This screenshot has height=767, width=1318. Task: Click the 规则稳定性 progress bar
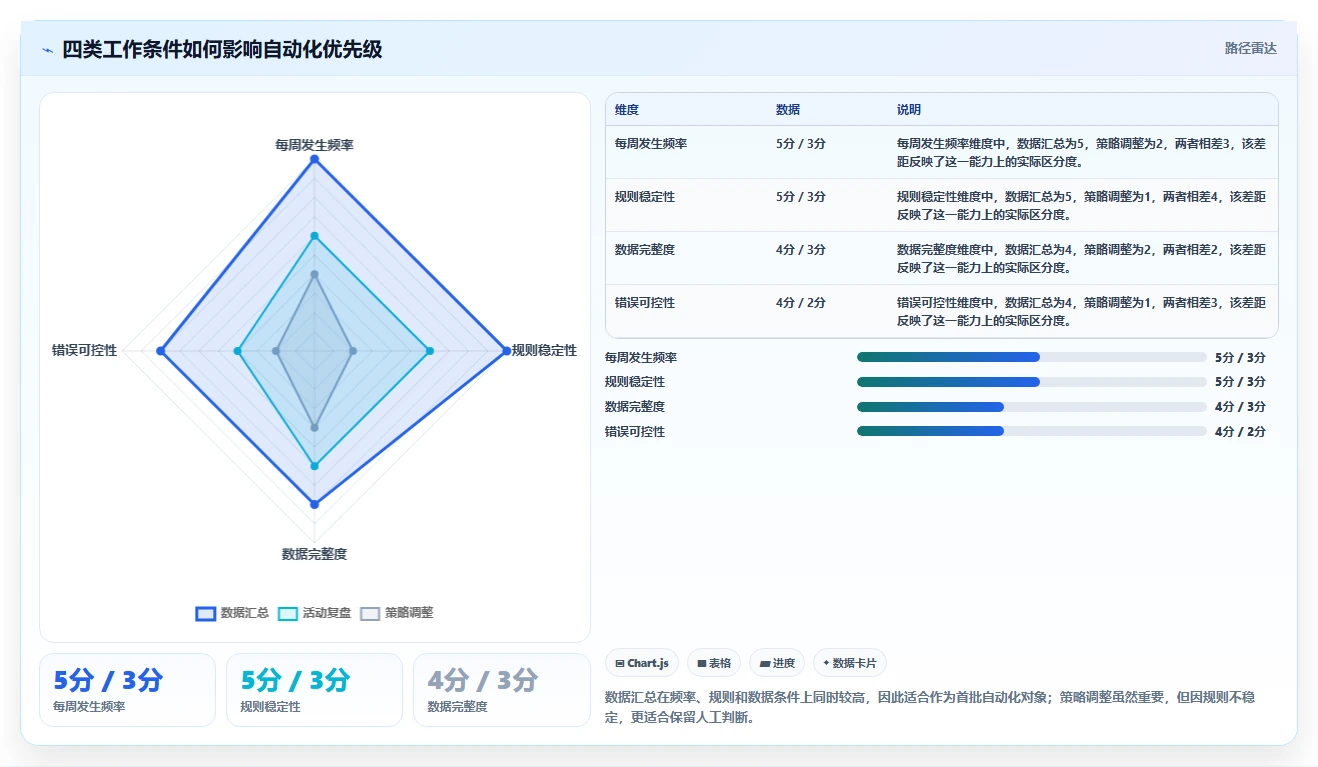(1032, 382)
